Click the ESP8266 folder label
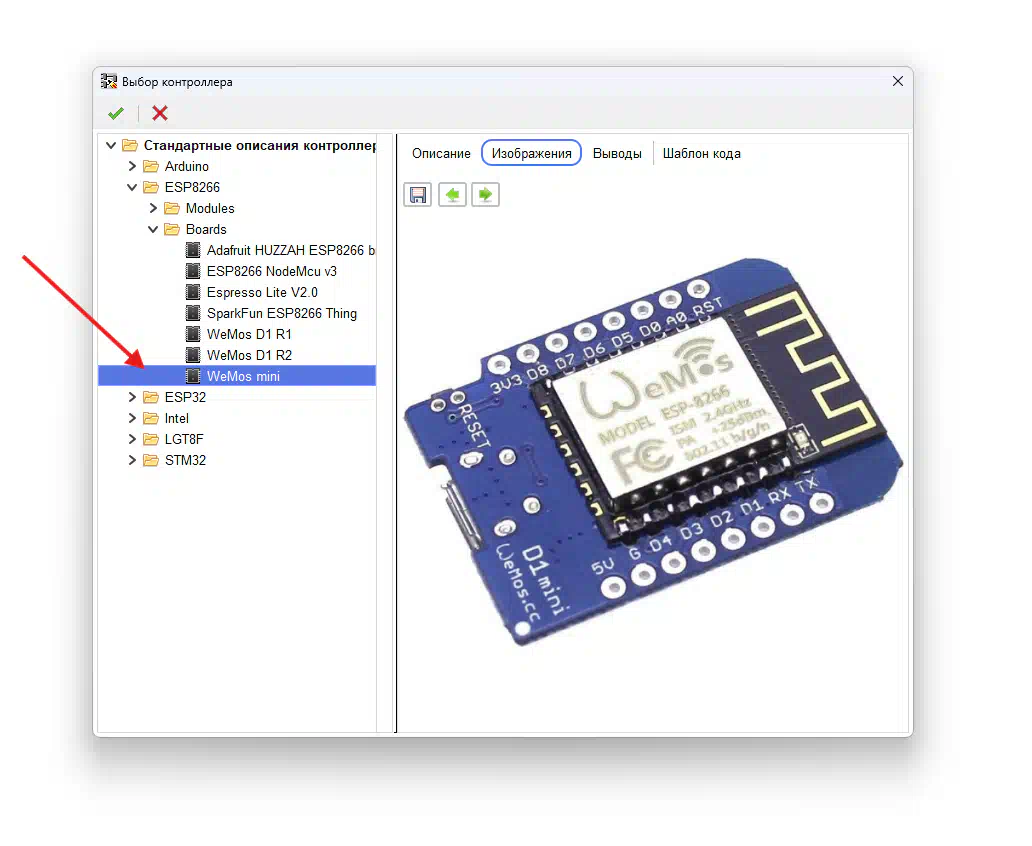The width and height of the screenshot is (1032, 846). click(x=192, y=187)
